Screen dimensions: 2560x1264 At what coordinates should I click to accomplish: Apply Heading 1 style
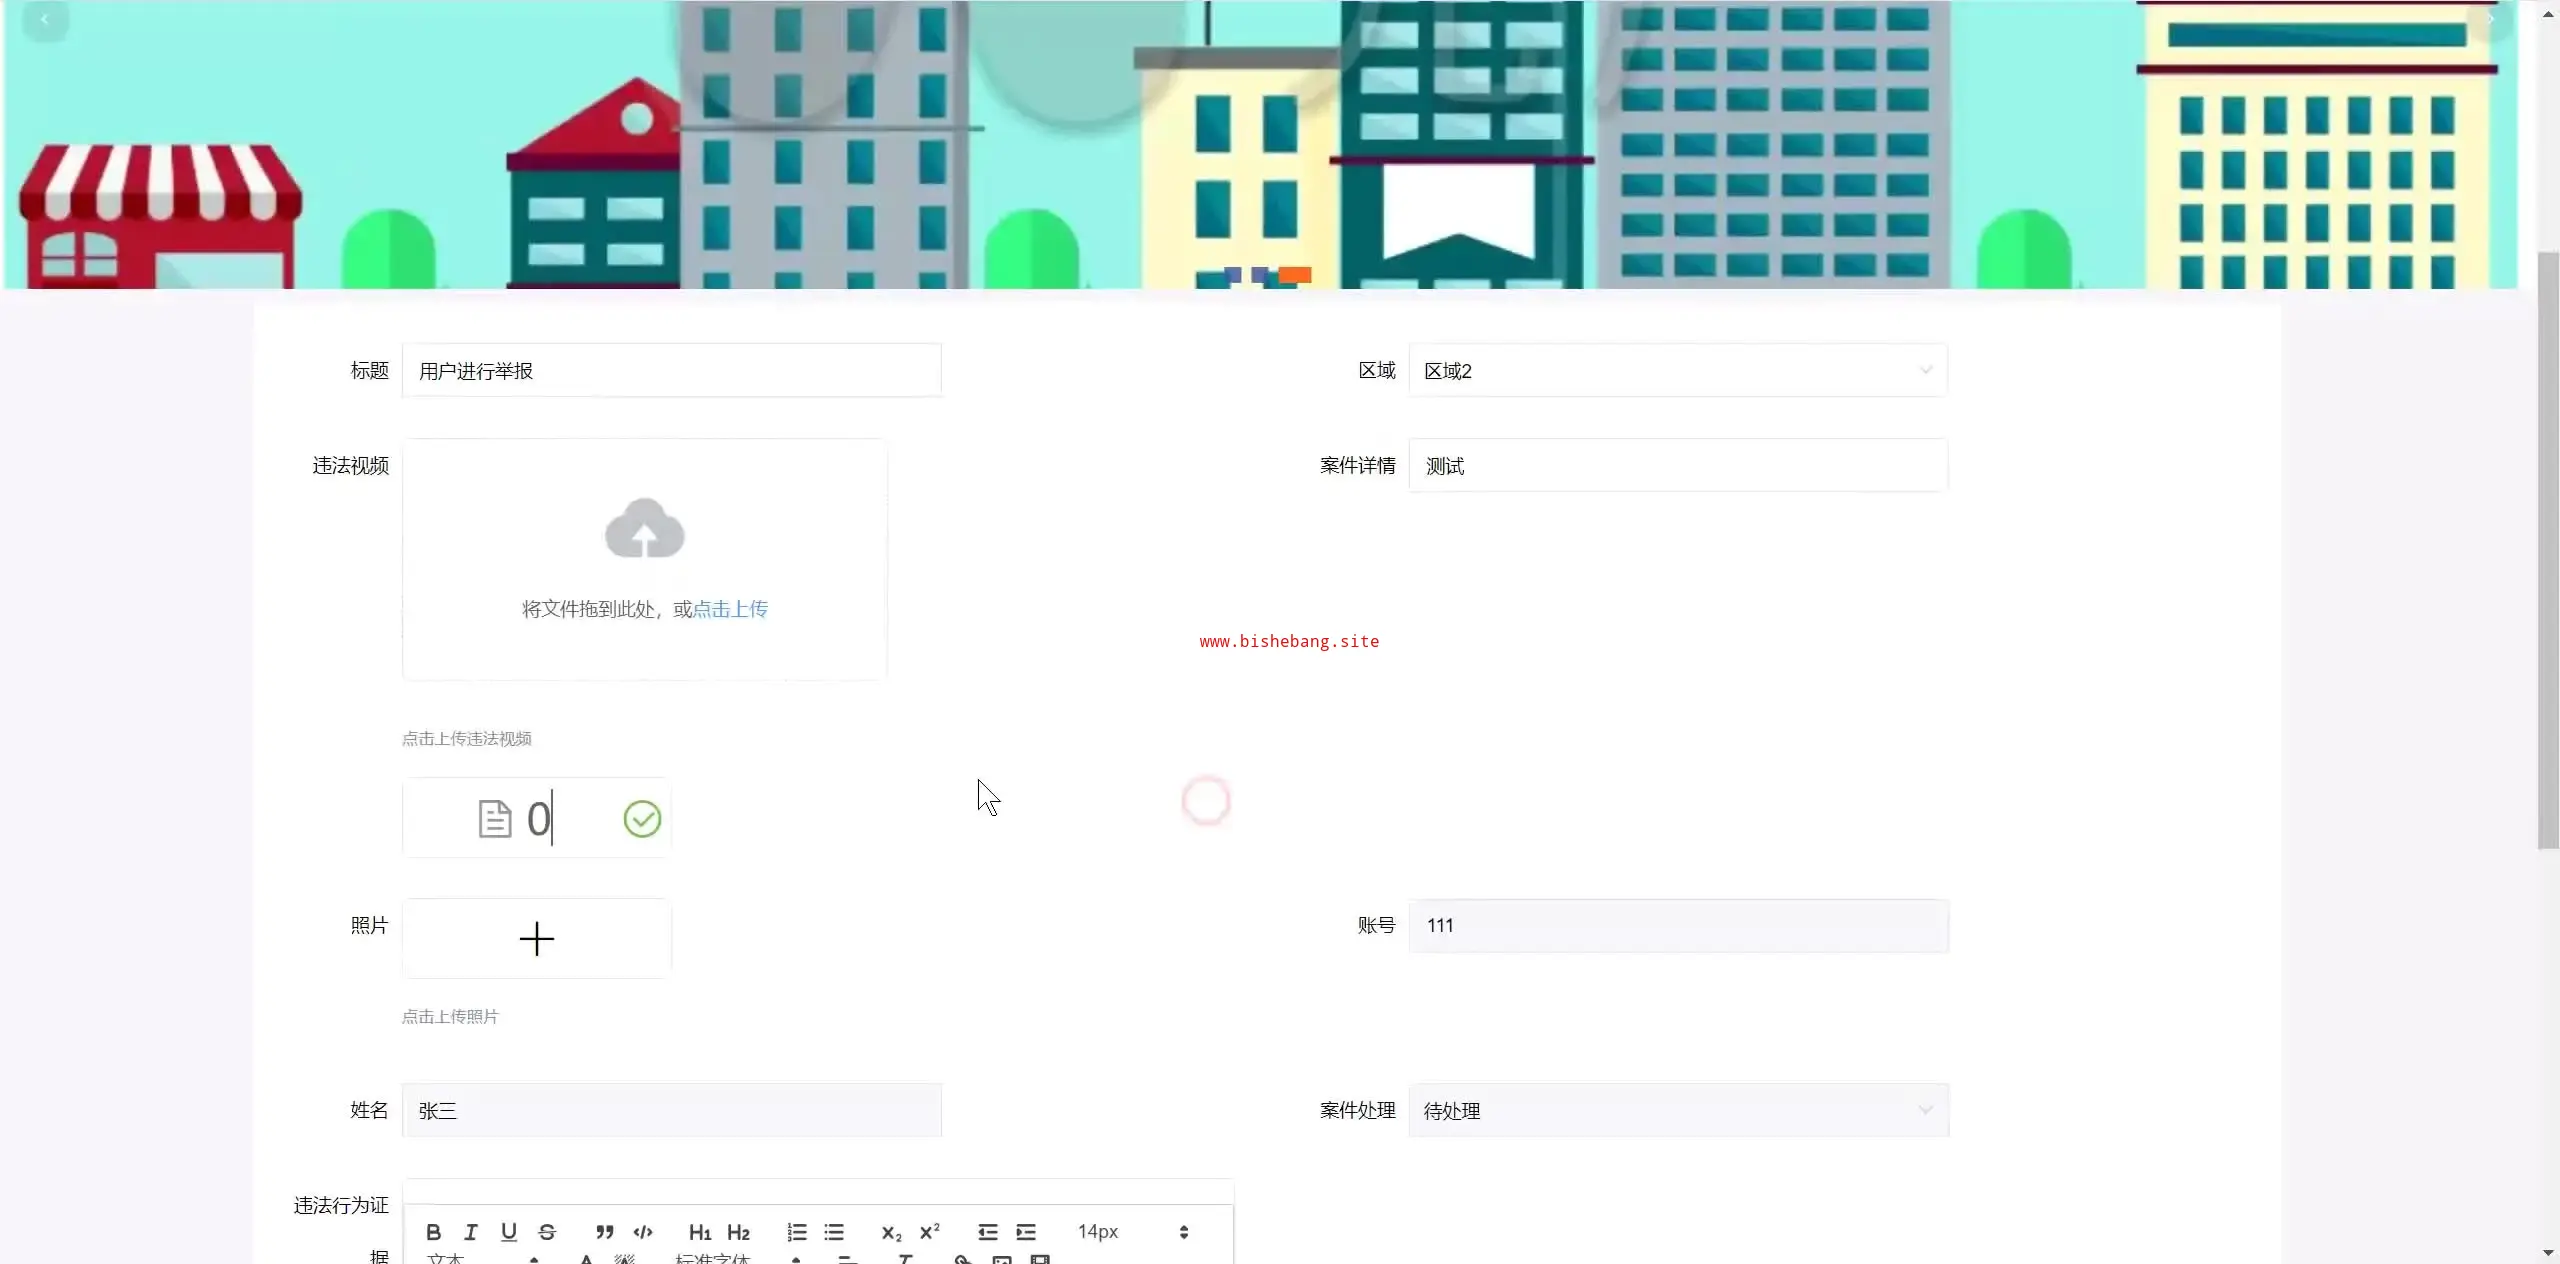(700, 1232)
